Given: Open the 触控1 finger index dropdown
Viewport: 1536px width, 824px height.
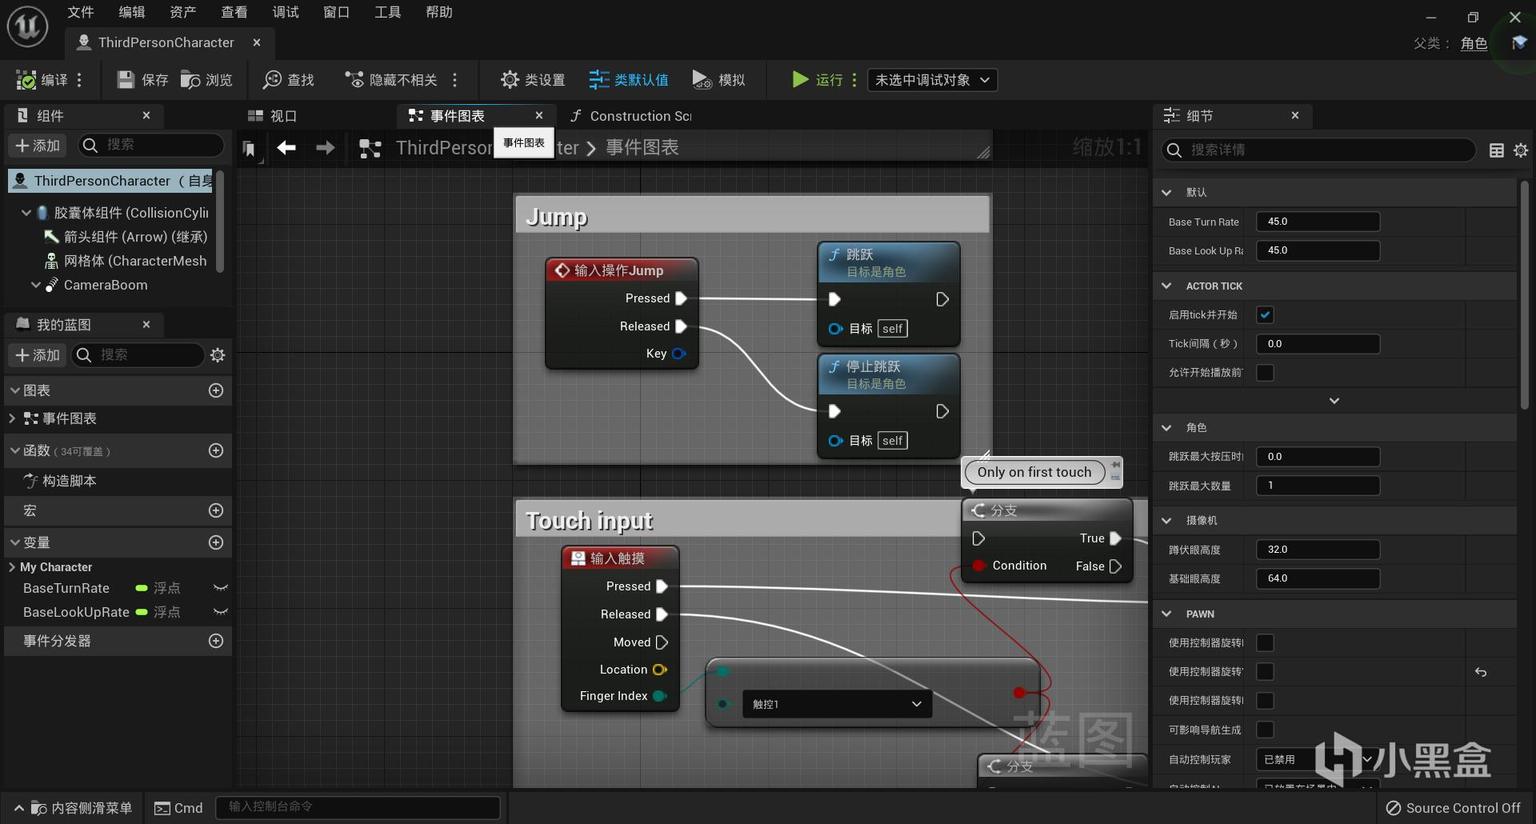Looking at the screenshot, I should [x=836, y=704].
